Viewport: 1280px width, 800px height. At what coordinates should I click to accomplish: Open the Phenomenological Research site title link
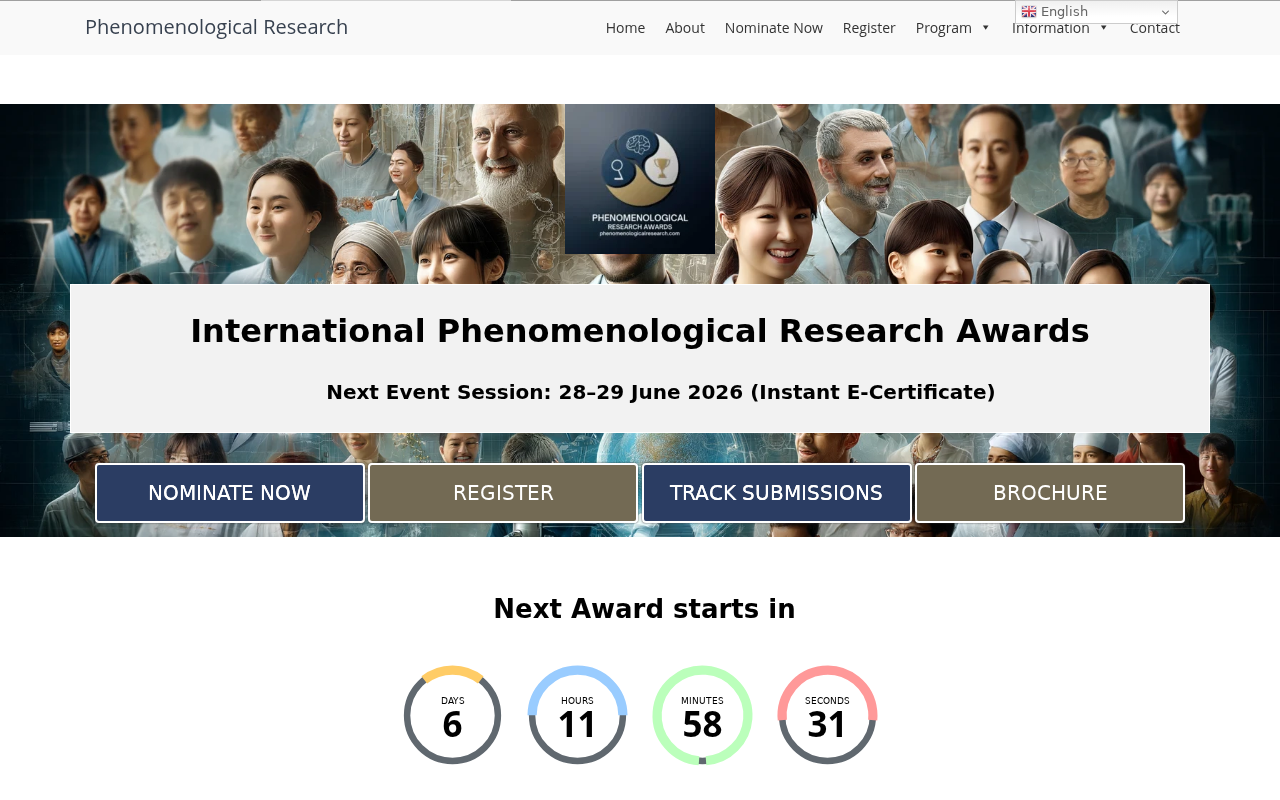(x=216, y=27)
